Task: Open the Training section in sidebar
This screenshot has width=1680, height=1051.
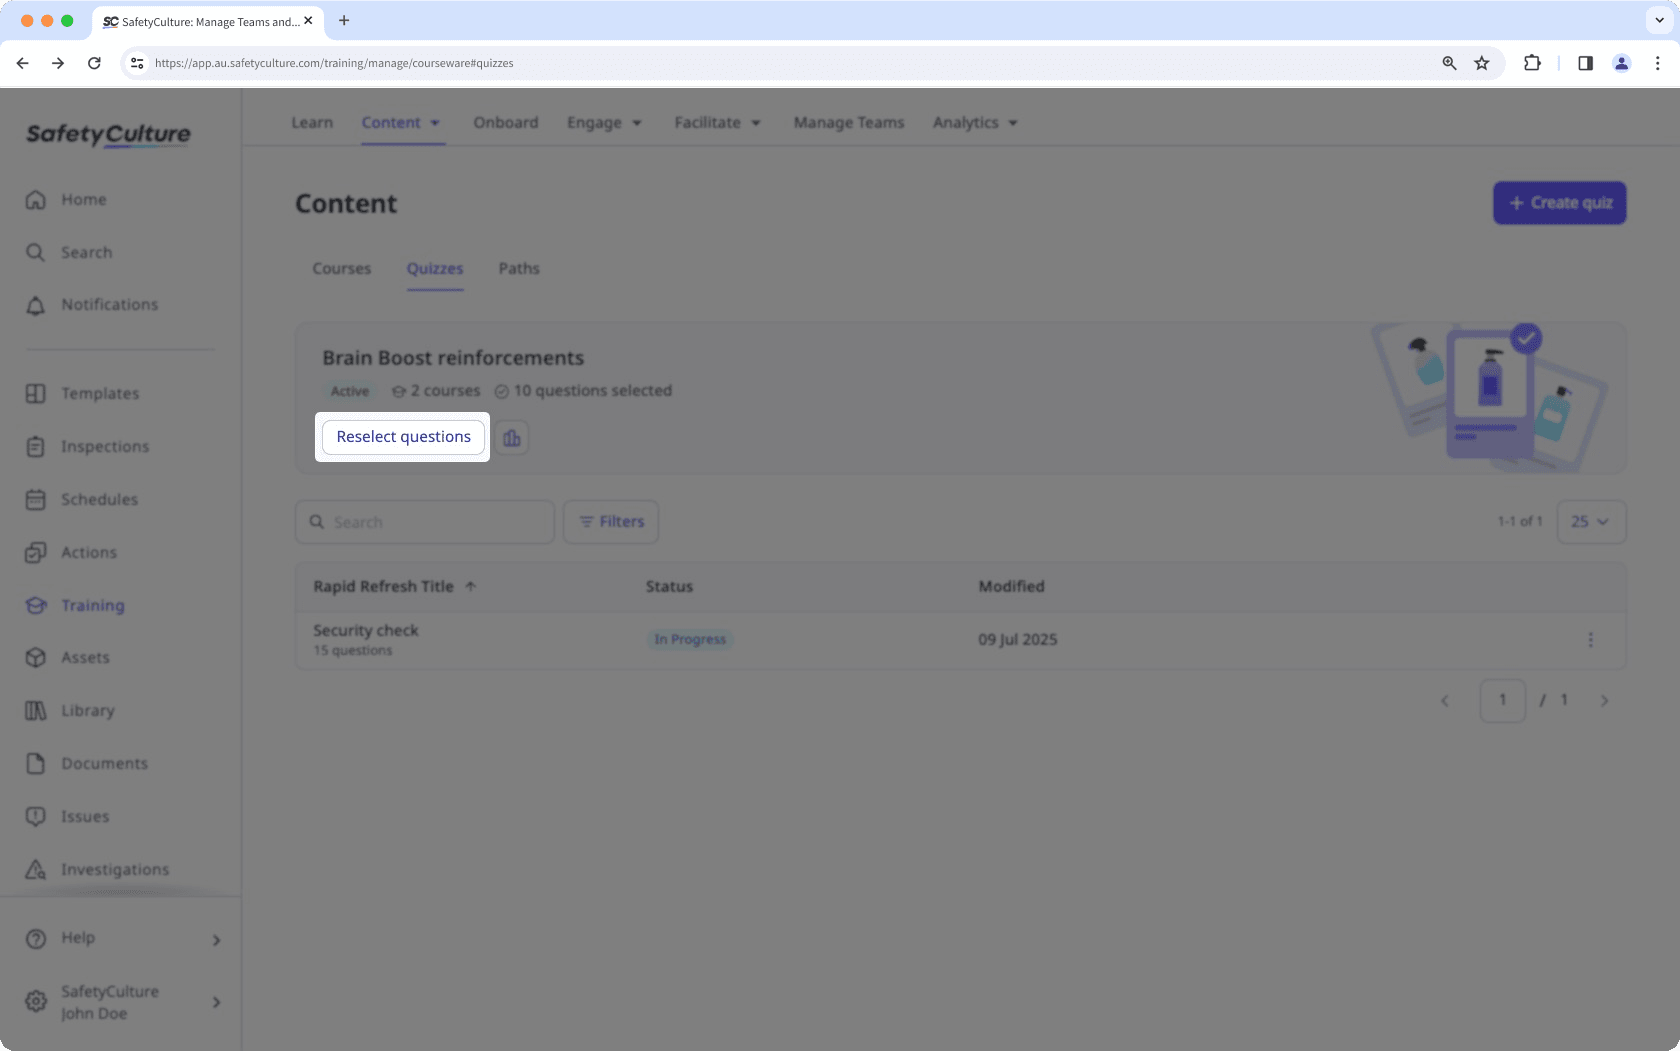Action: coord(92,605)
